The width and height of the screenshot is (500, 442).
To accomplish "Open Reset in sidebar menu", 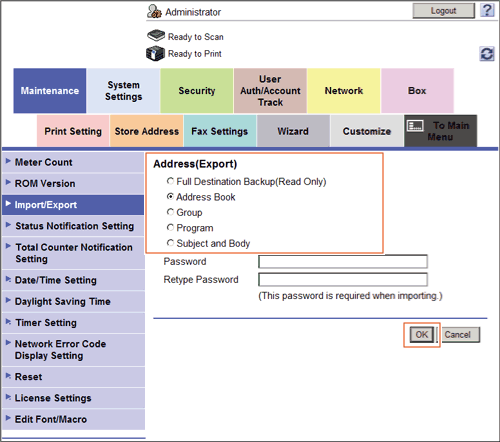I will [73, 377].
